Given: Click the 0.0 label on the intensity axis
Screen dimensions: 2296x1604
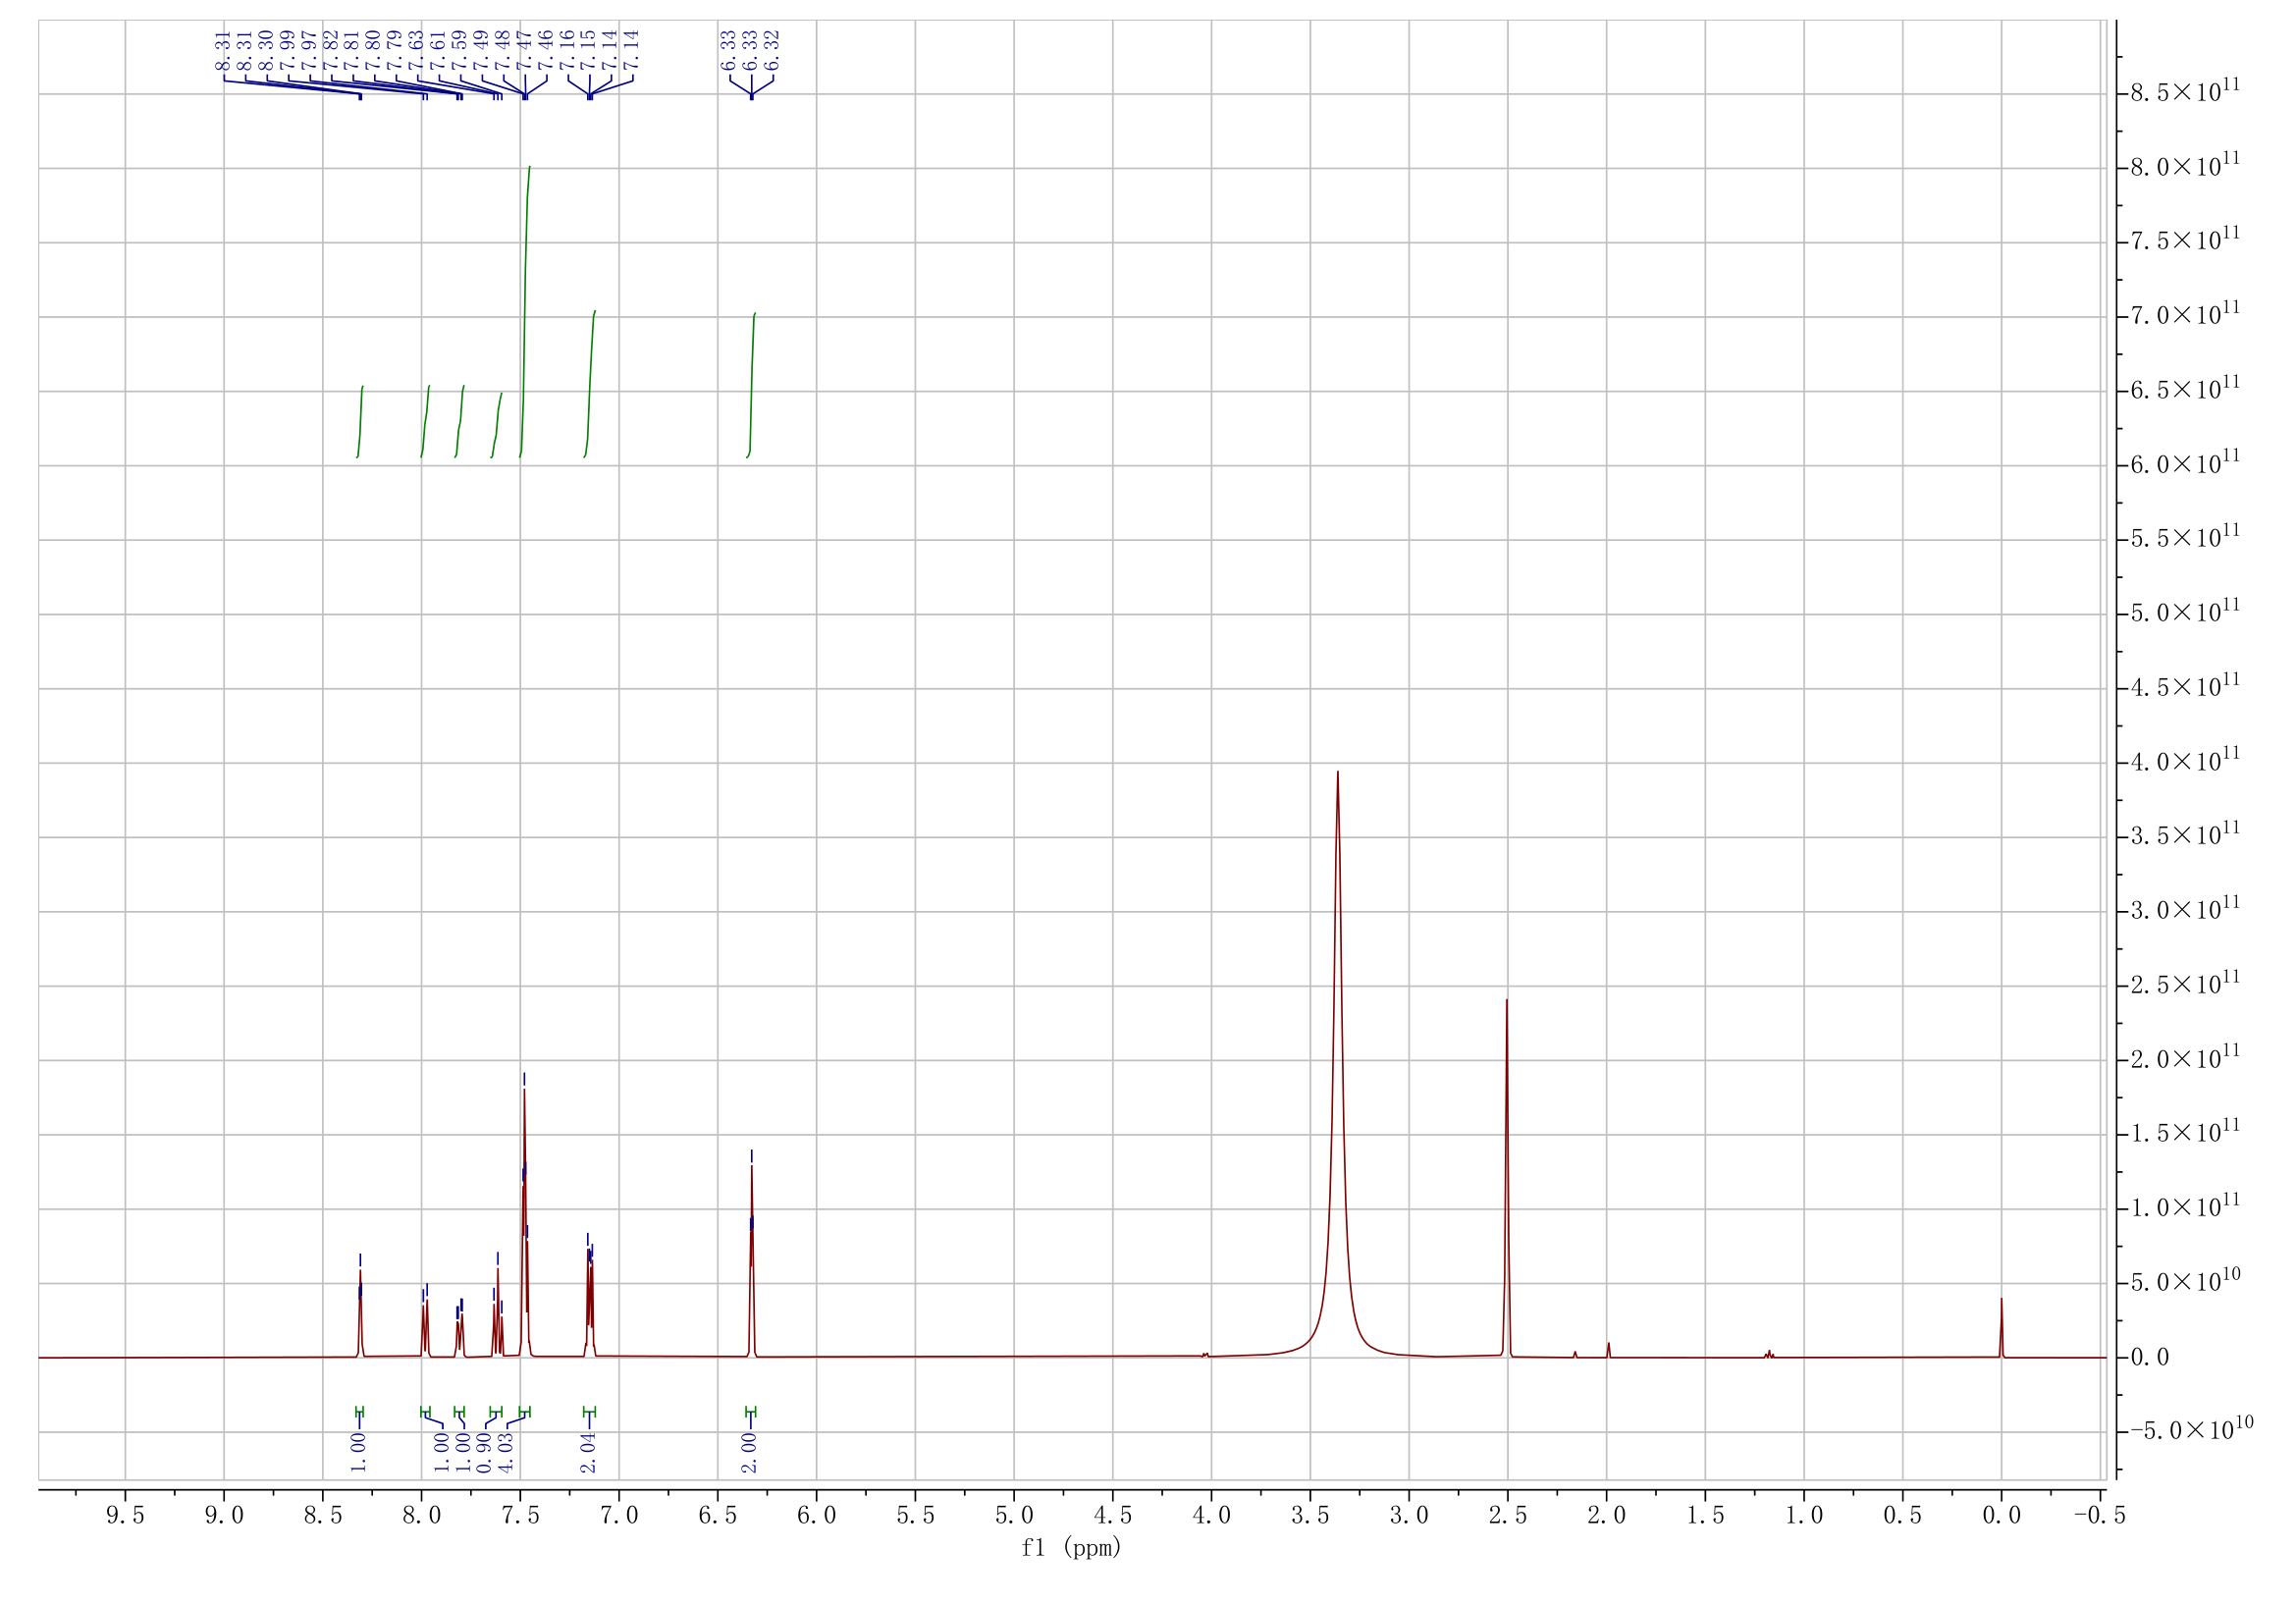Looking at the screenshot, I should click(2150, 1358).
